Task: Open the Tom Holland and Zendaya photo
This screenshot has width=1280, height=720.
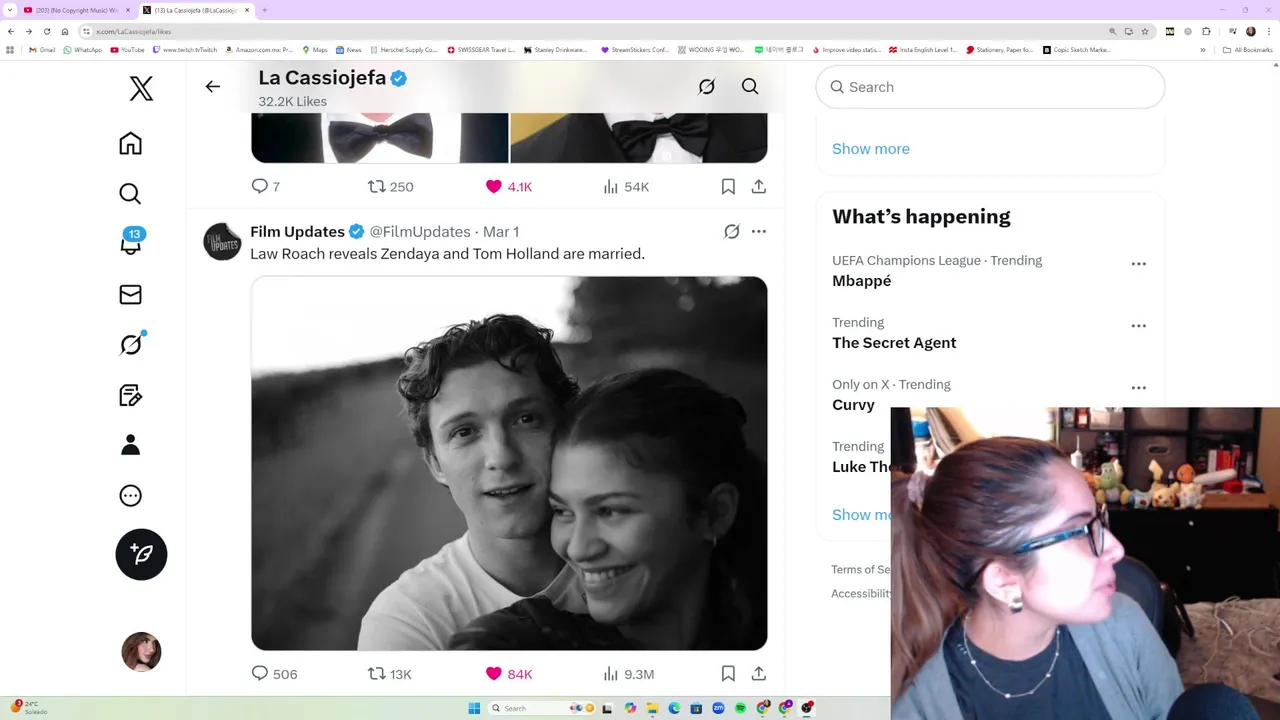Action: [509, 463]
